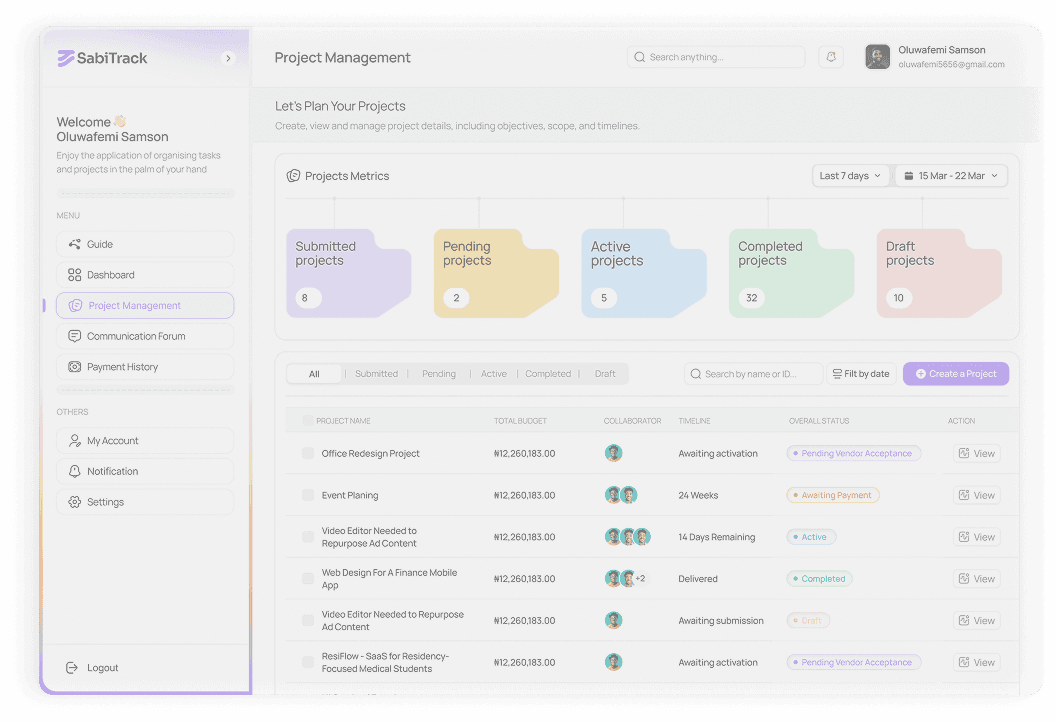Viewport: 1056px width, 722px height.
Task: Open the notification bell icon
Action: [831, 57]
